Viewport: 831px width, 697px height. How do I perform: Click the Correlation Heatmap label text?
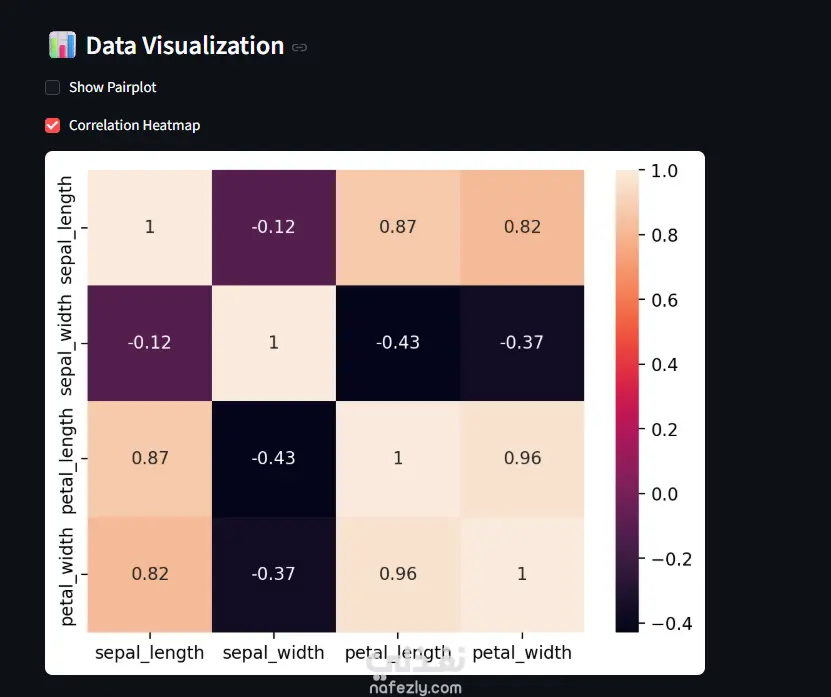click(x=135, y=126)
